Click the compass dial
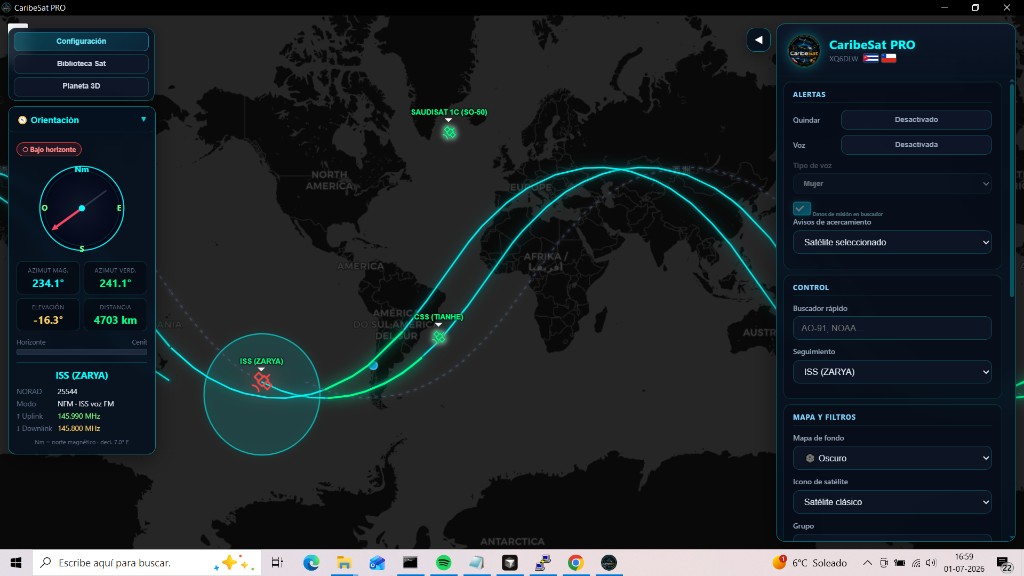 (x=82, y=208)
